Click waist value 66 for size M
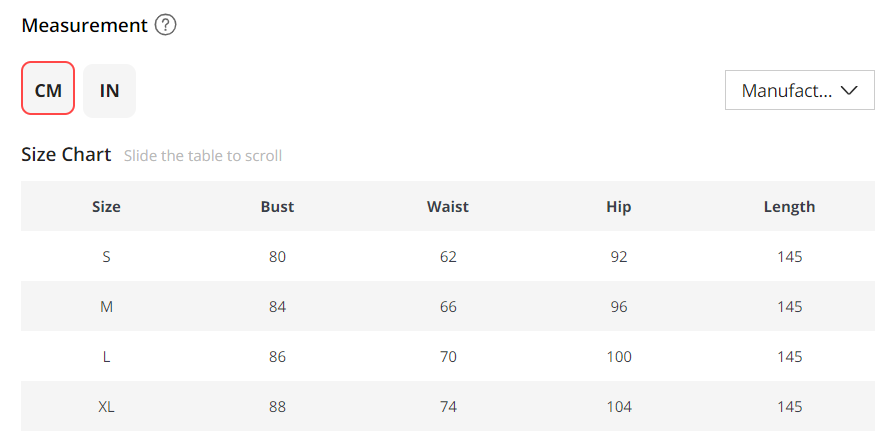This screenshot has width=884, height=435. coord(447,307)
